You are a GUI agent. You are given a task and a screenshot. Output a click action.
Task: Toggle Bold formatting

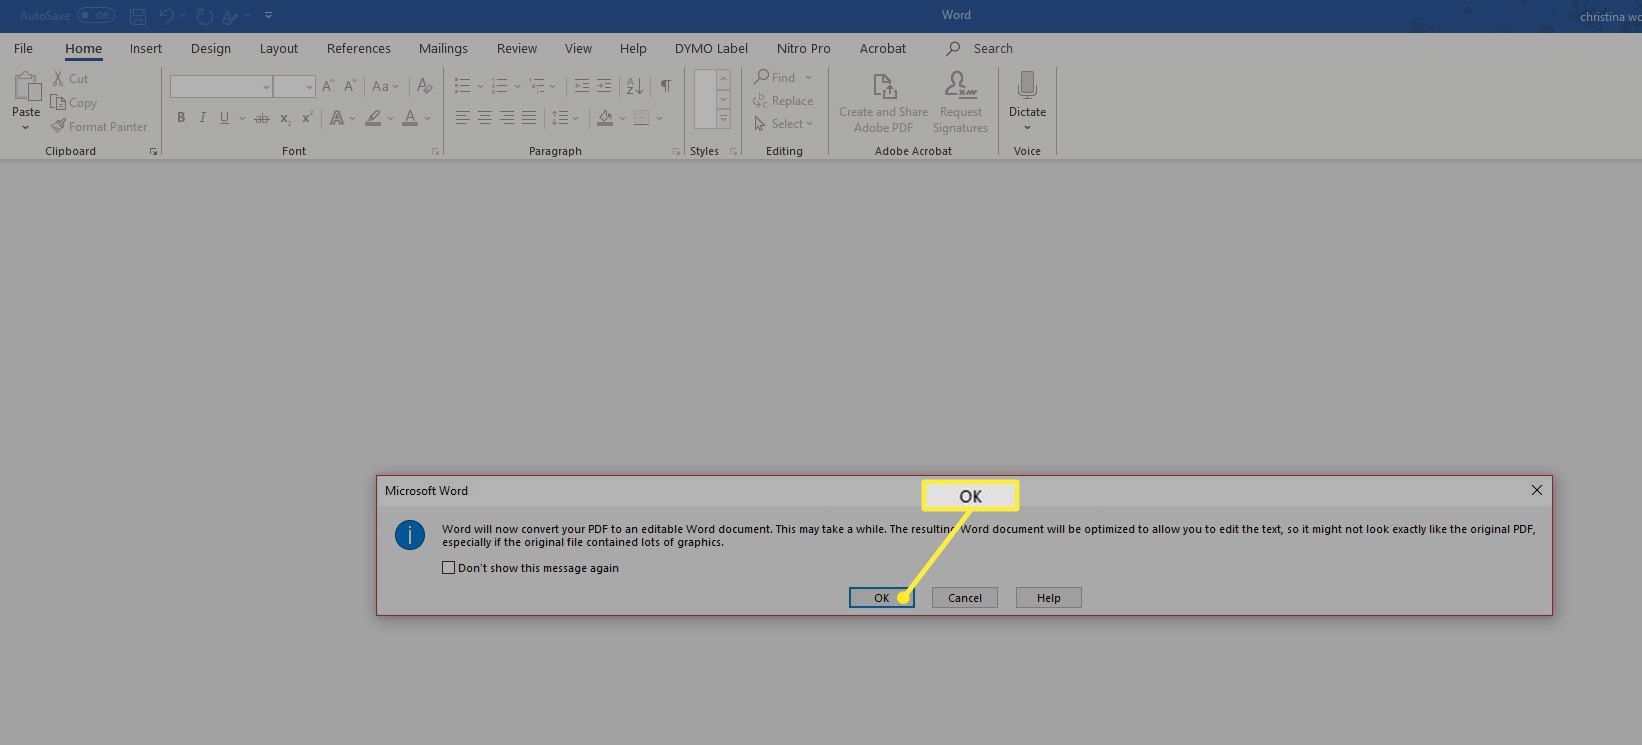pyautogui.click(x=181, y=118)
